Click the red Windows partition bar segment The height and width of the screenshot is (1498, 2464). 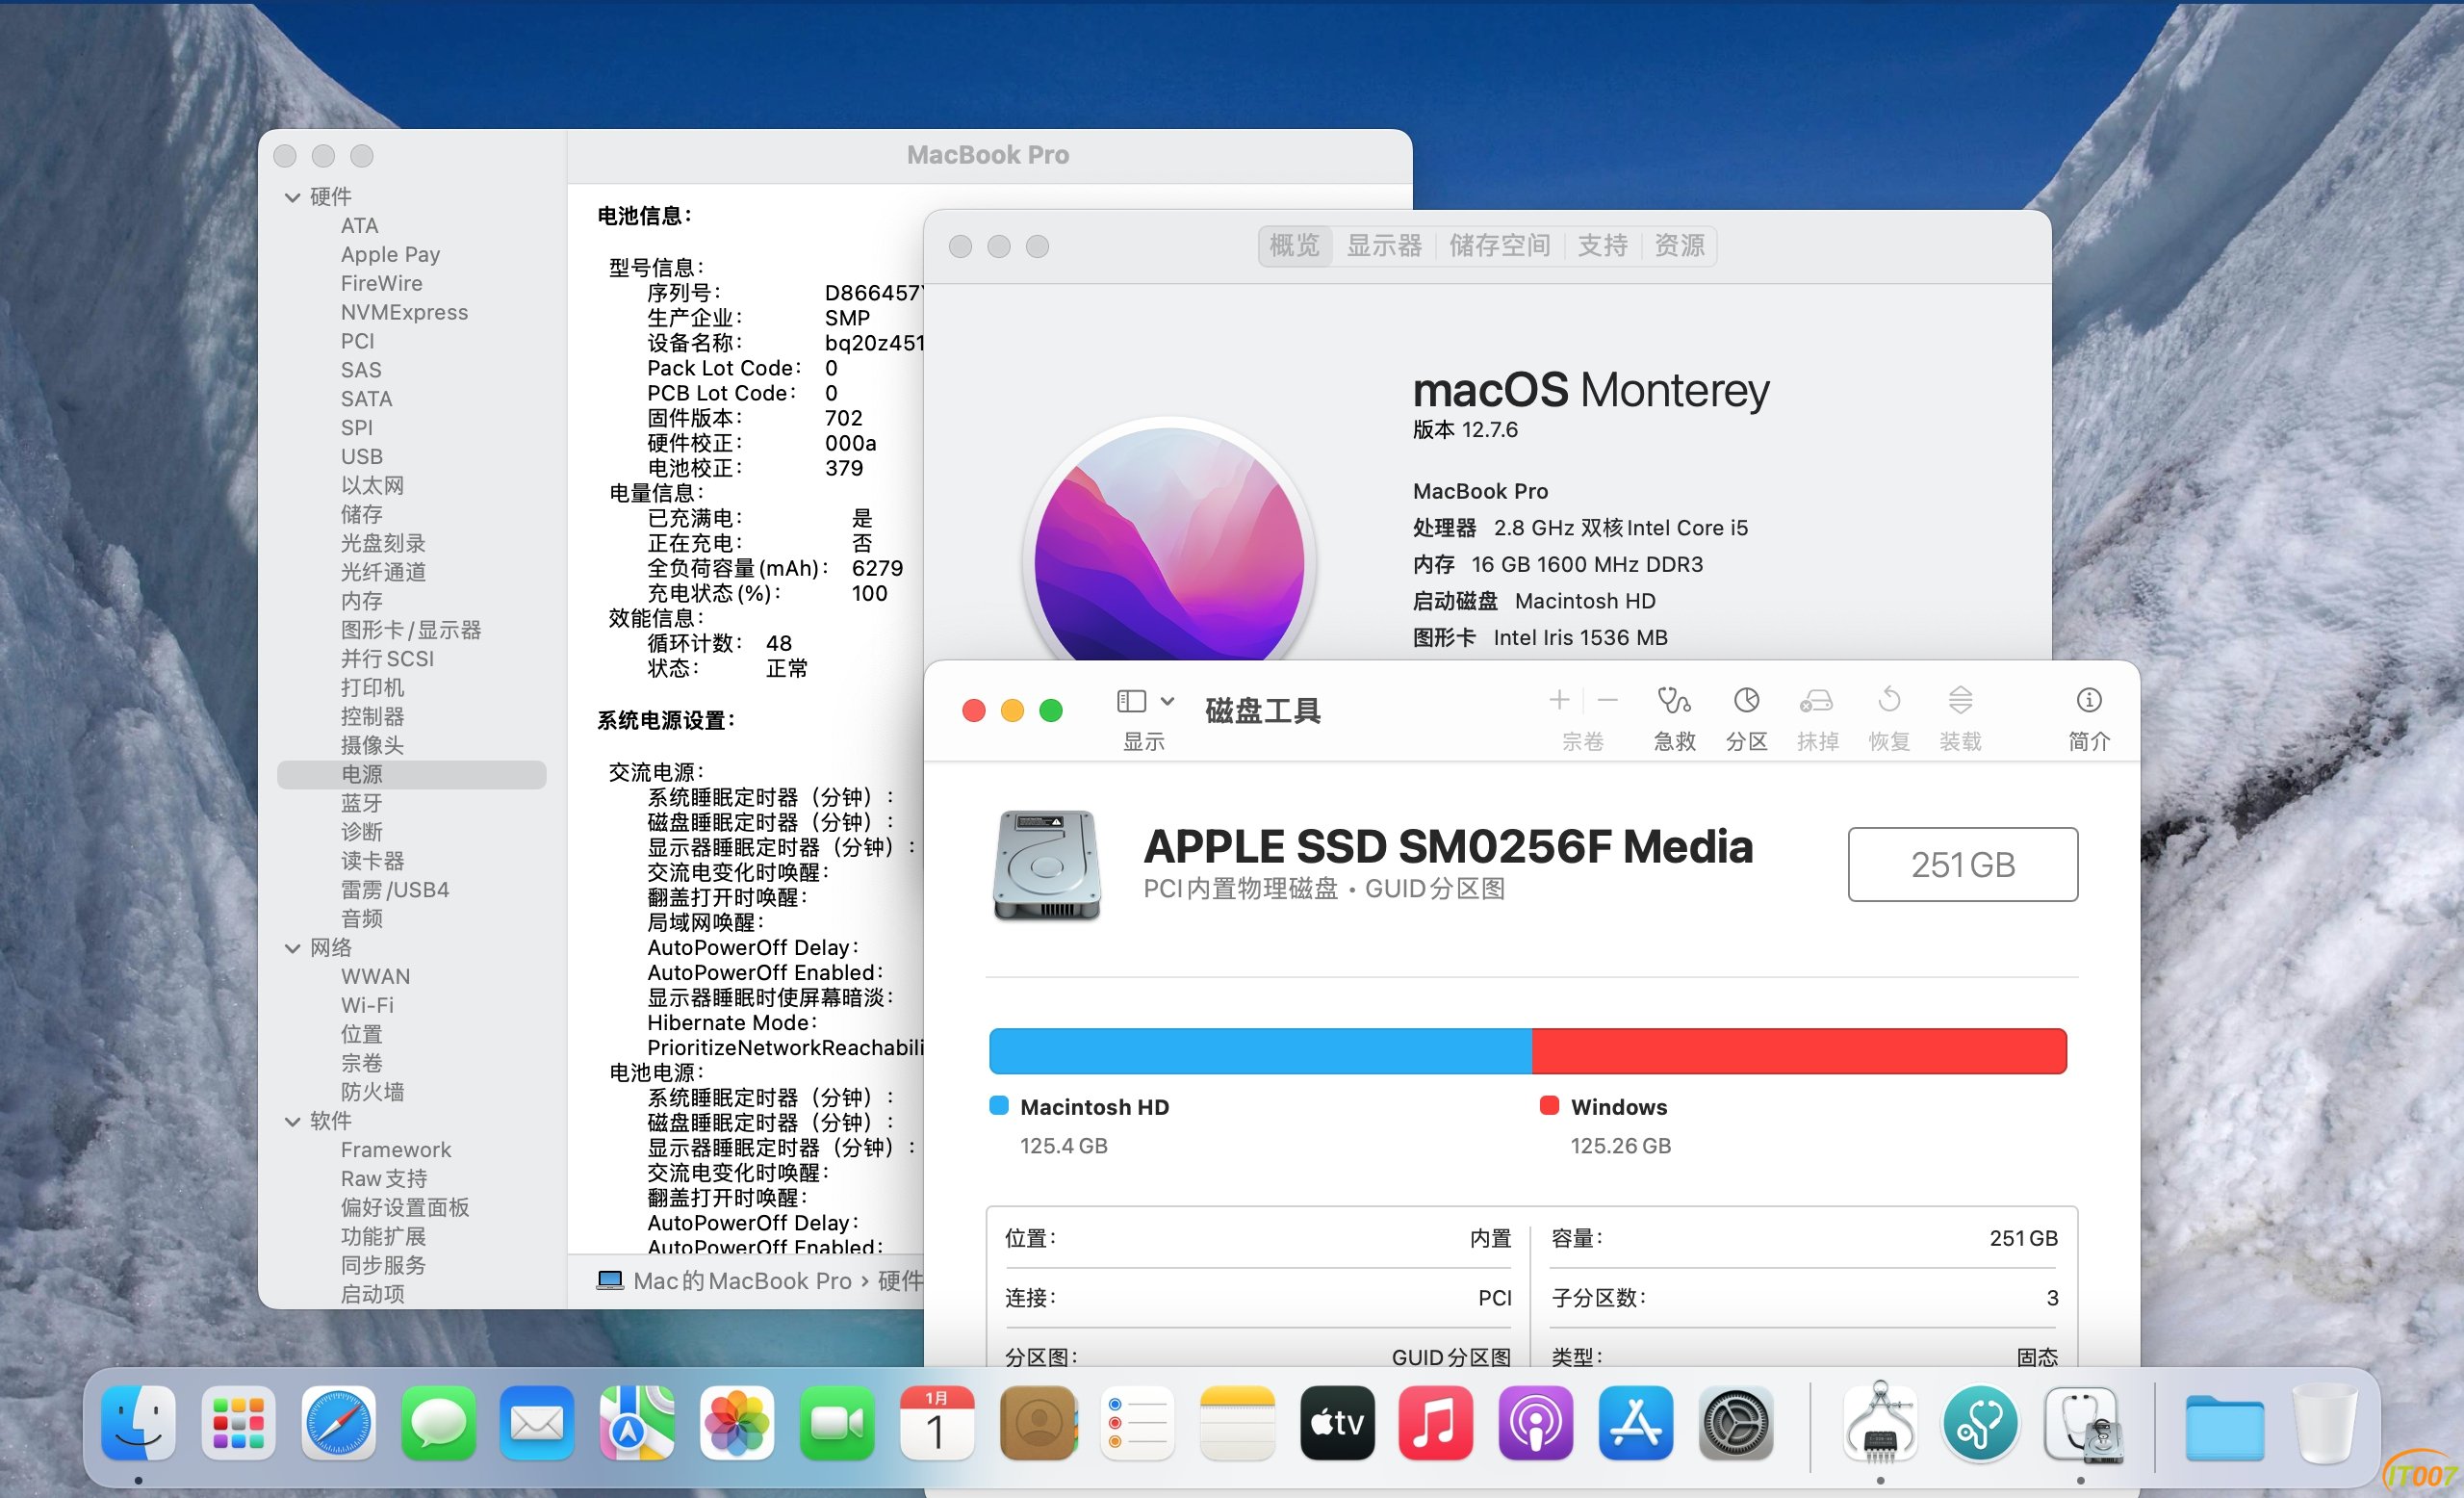click(x=1798, y=1051)
